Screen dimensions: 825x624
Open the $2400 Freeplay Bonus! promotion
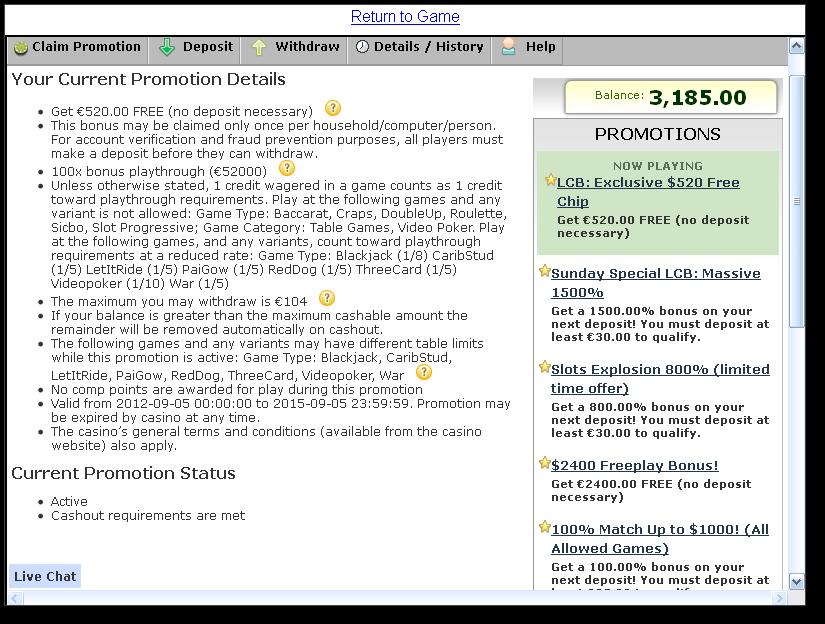click(635, 466)
